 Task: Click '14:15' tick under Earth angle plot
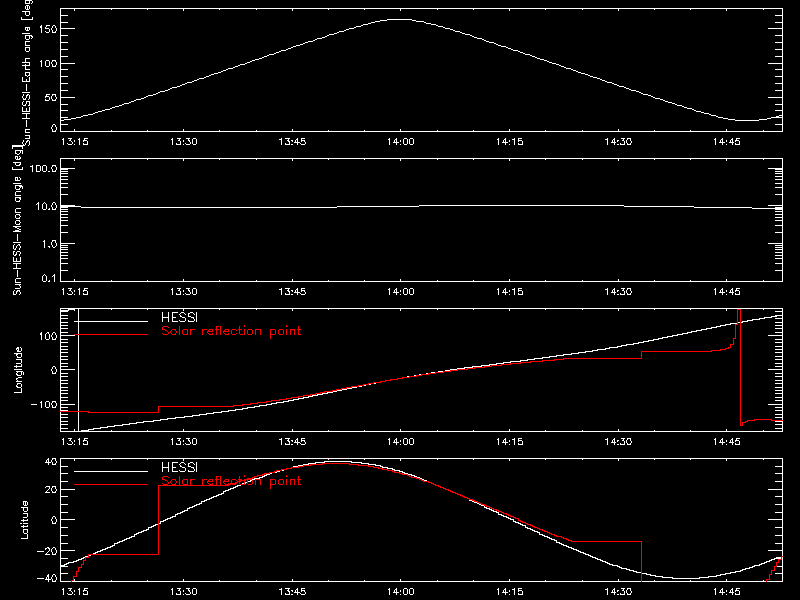coord(509,142)
